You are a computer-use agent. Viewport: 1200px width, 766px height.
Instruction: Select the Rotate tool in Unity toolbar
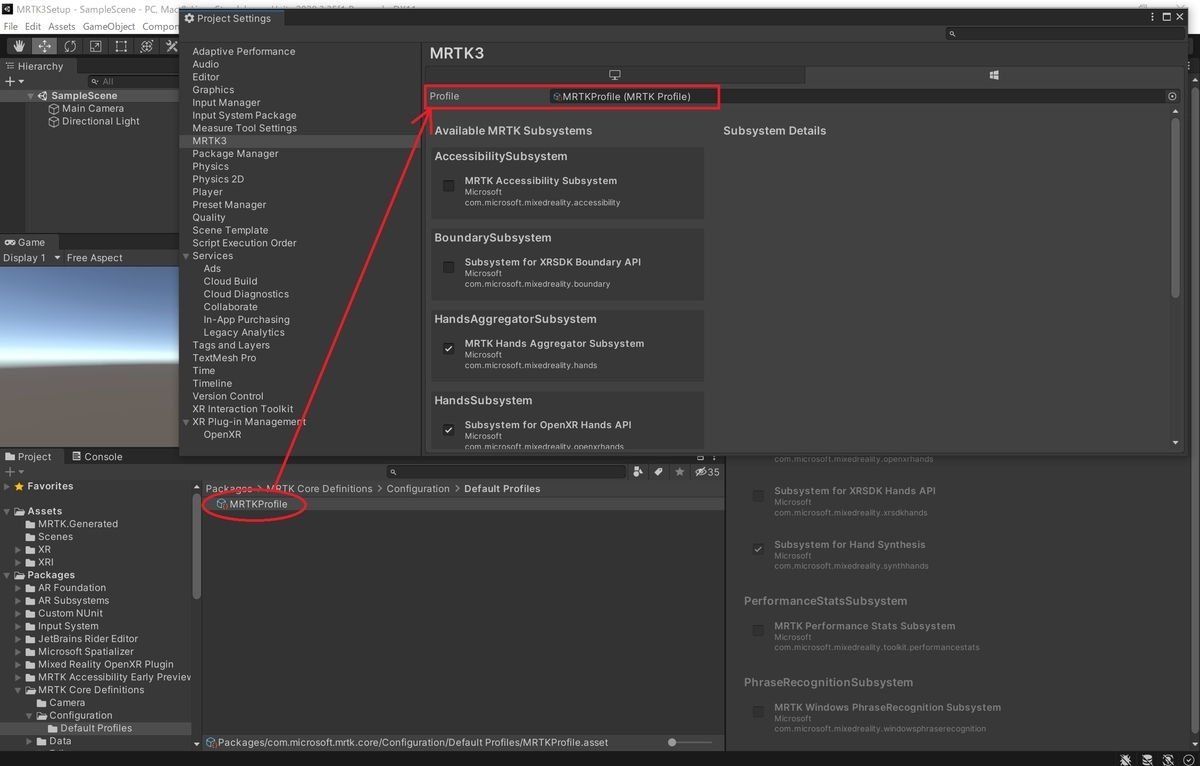[x=70, y=46]
